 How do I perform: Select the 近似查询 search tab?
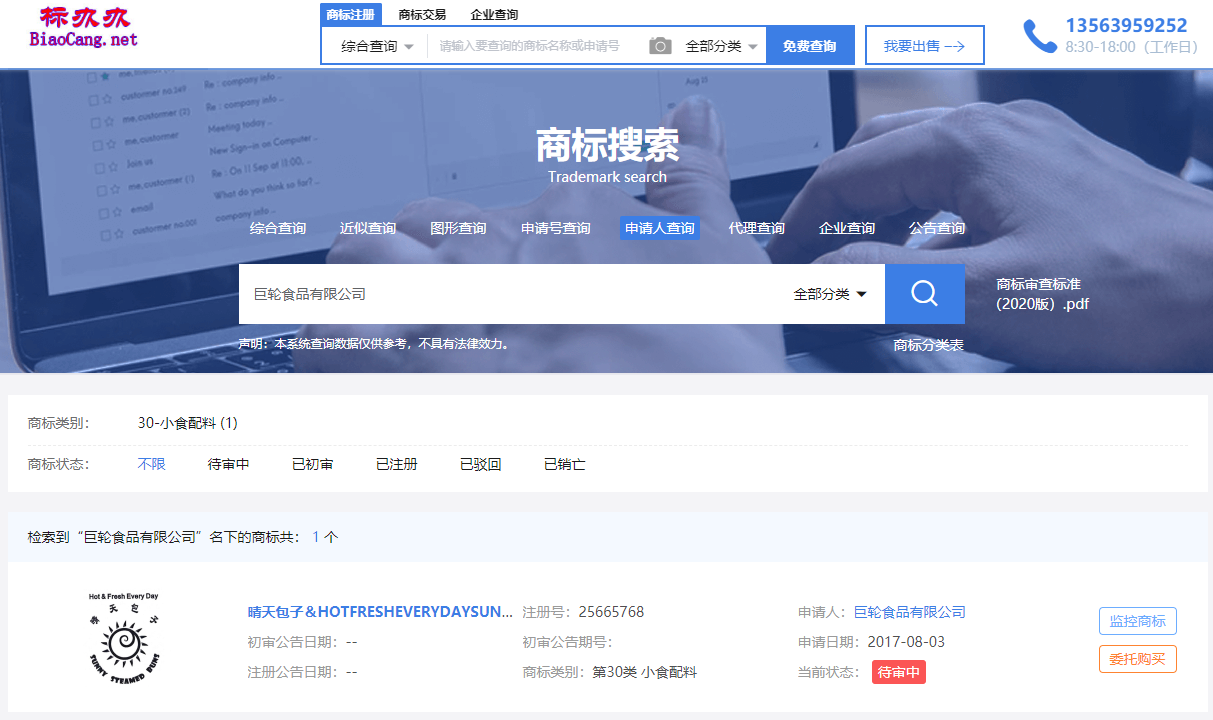click(x=368, y=228)
